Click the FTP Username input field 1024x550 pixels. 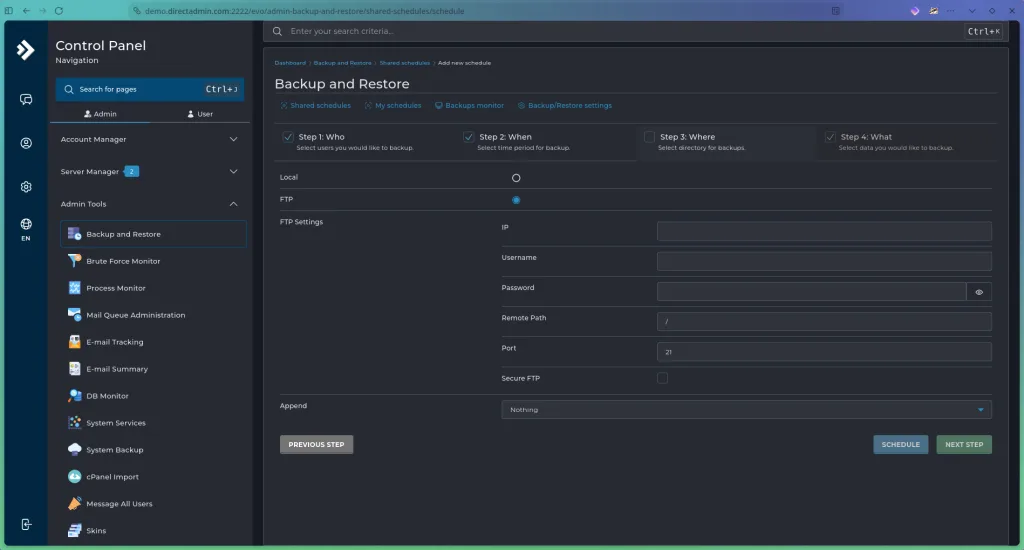(824, 261)
